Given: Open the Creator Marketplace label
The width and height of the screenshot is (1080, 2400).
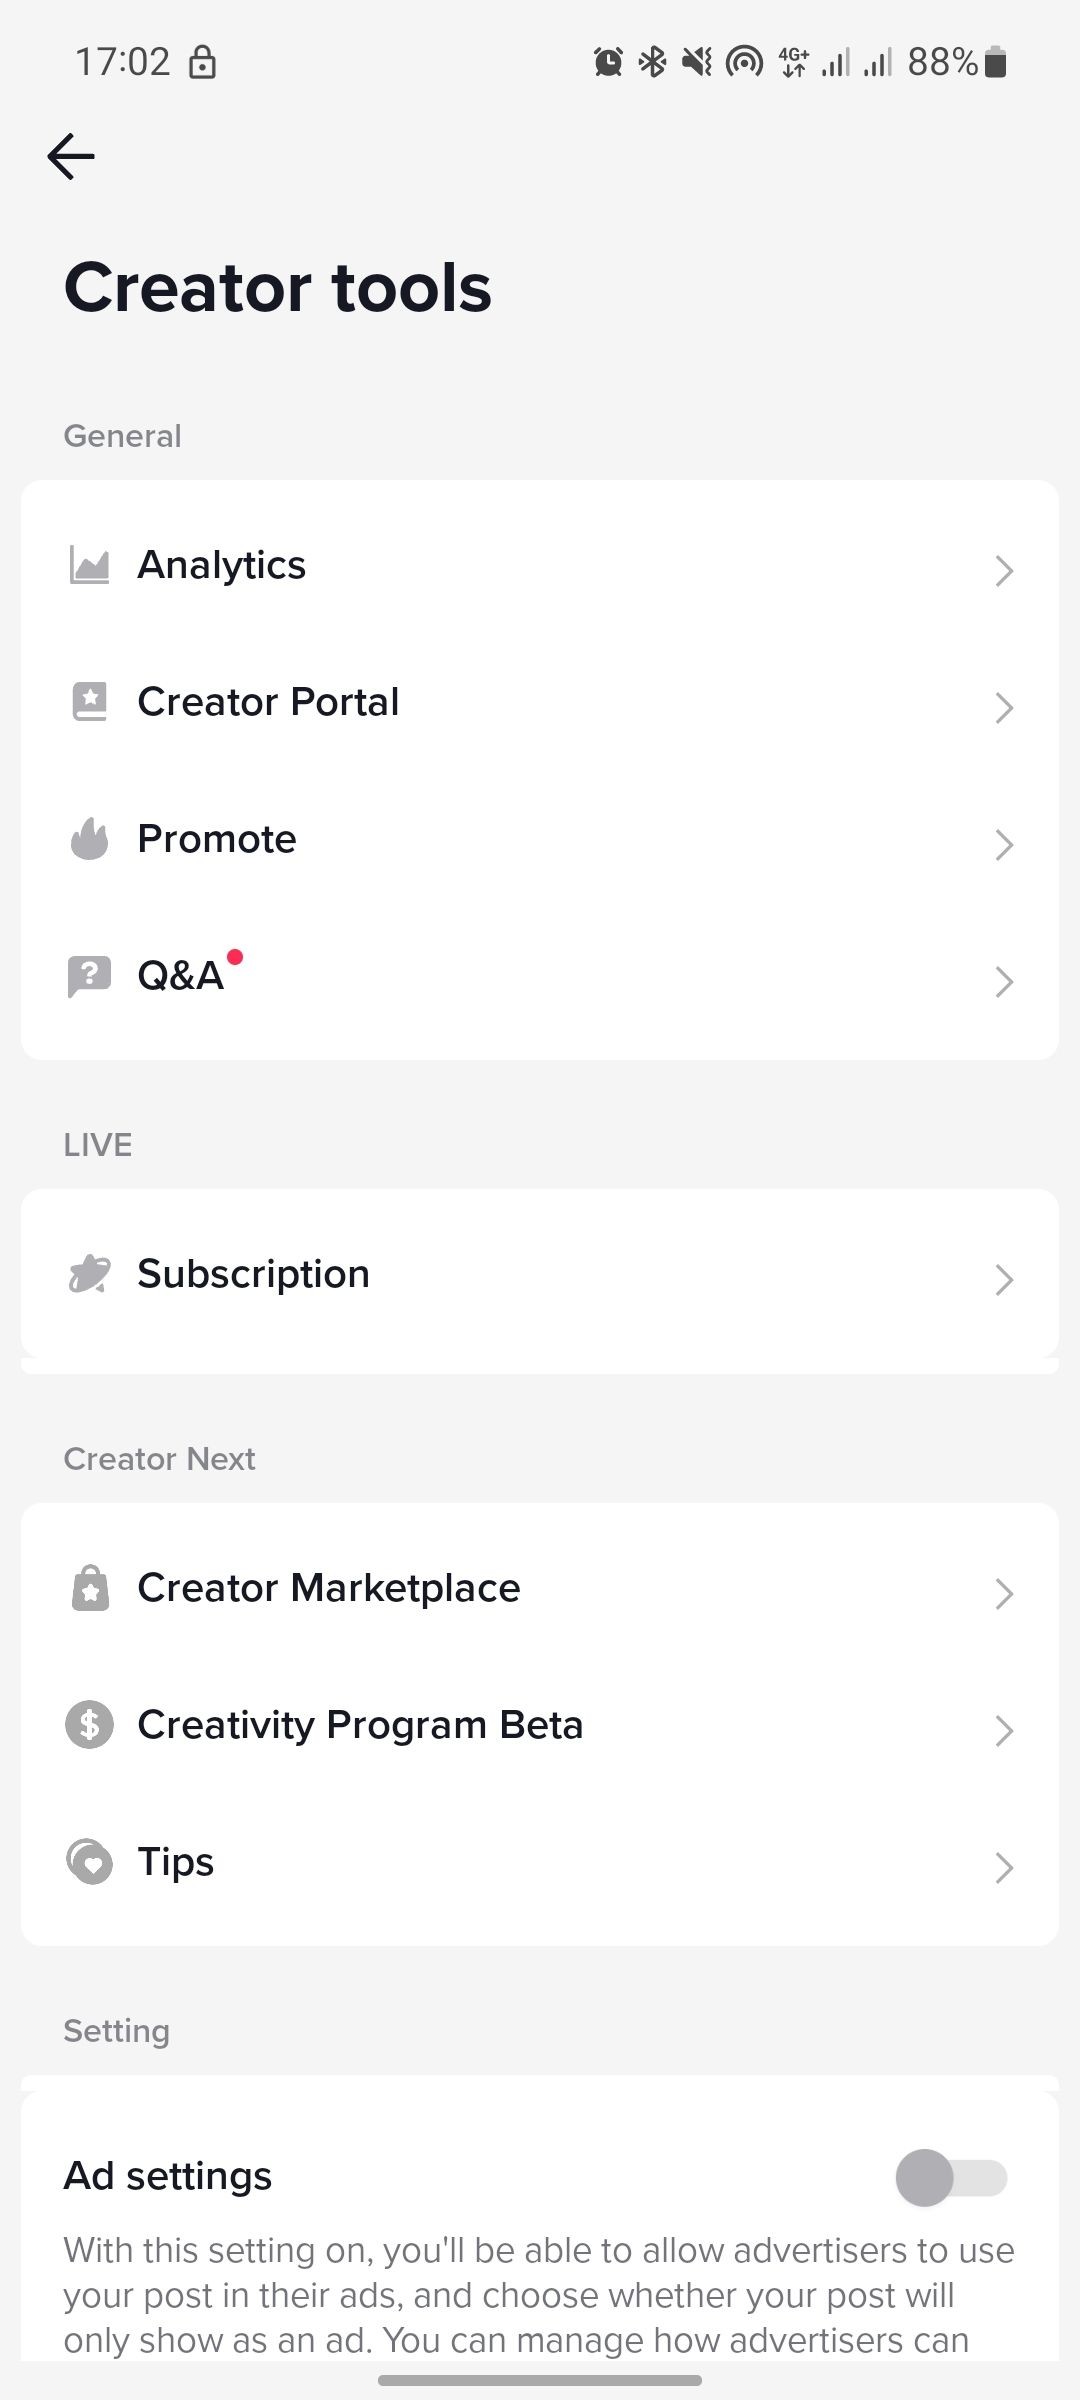Looking at the screenshot, I should point(329,1588).
